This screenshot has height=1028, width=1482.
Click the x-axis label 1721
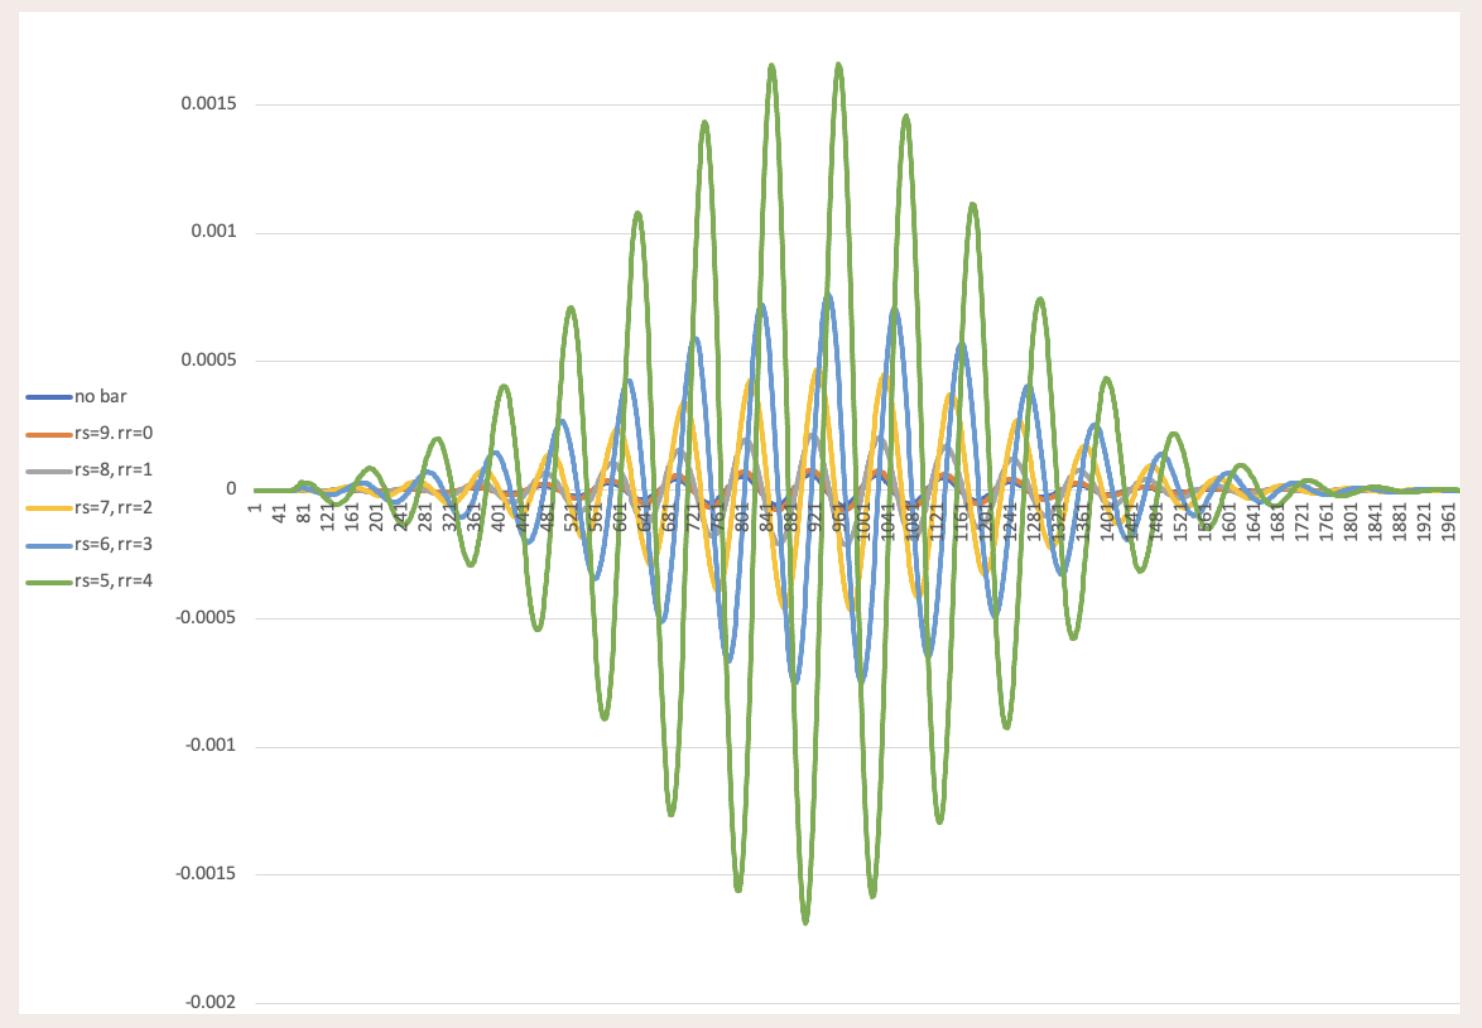coord(1302,520)
